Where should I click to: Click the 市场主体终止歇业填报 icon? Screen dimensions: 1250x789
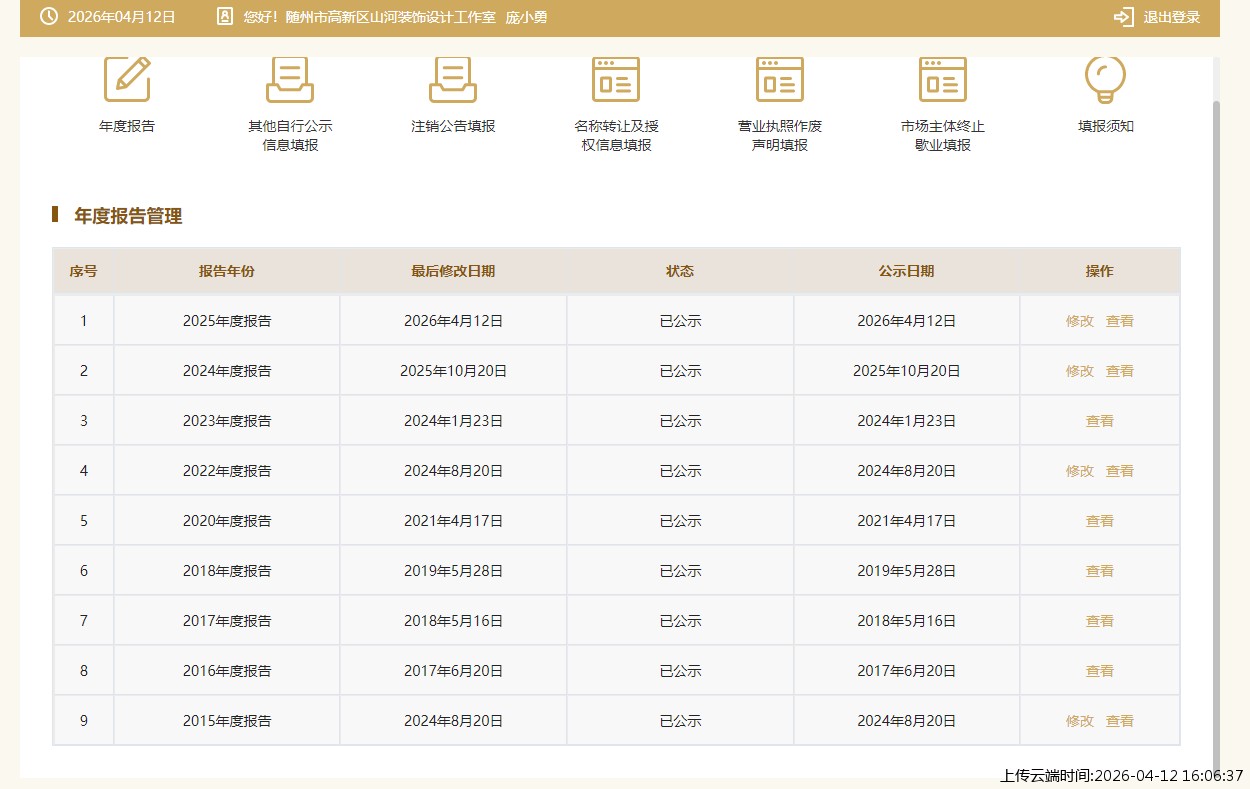943,80
